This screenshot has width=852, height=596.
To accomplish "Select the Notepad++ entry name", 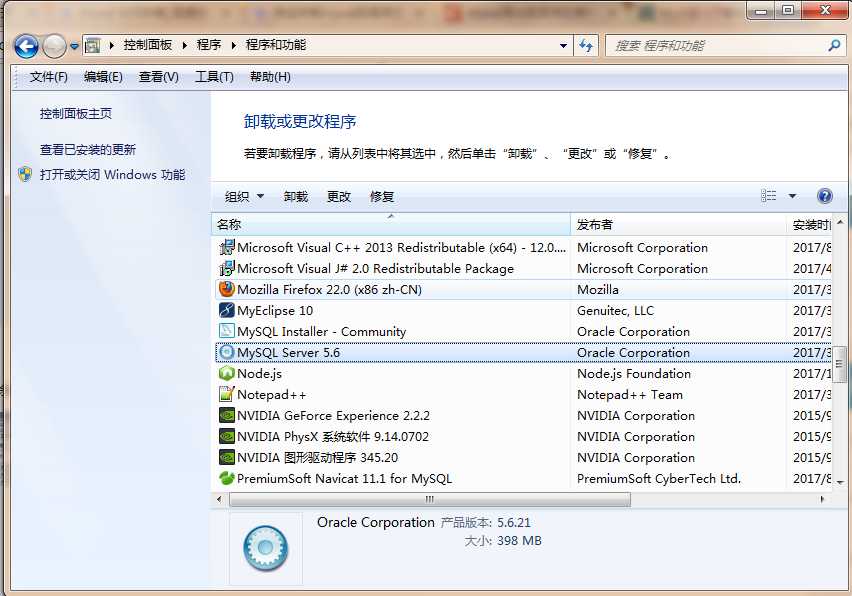I will 272,395.
